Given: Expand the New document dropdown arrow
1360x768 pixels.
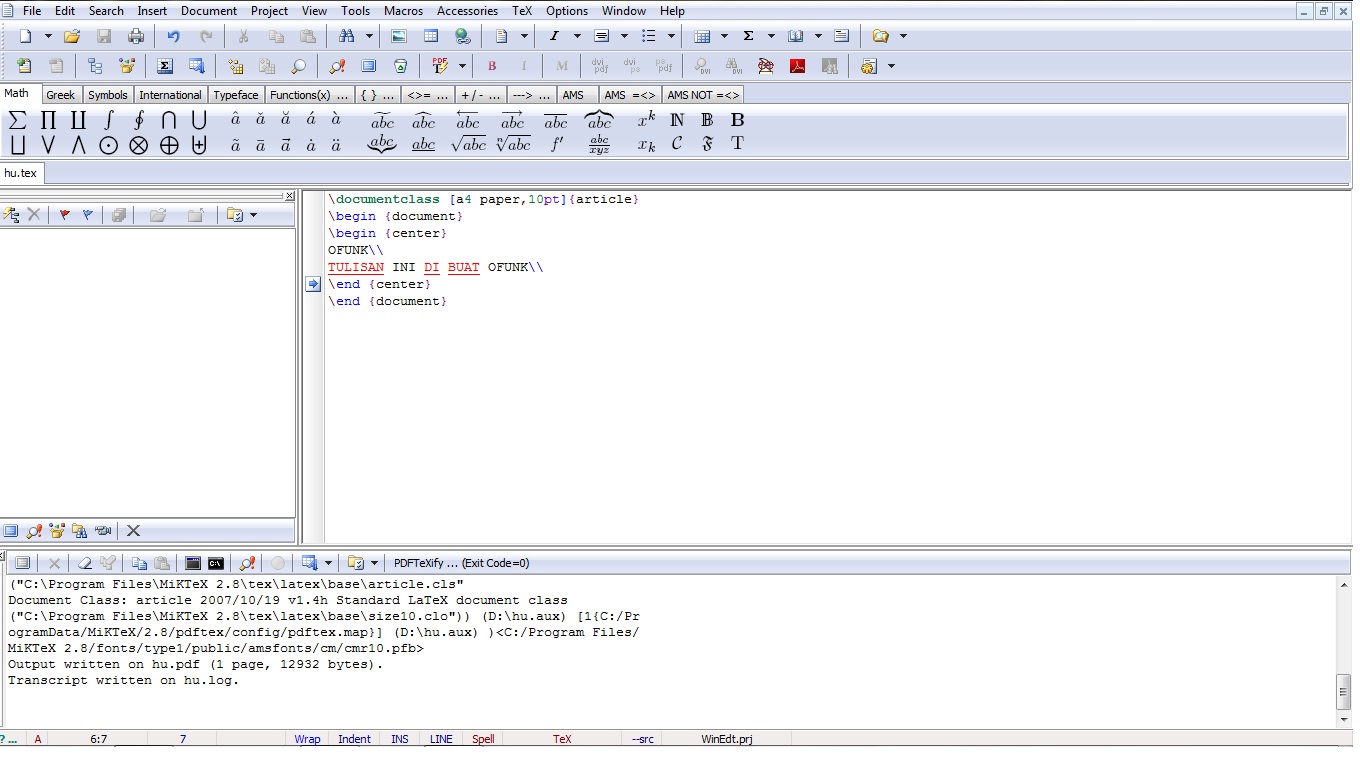Looking at the screenshot, I should pos(48,37).
